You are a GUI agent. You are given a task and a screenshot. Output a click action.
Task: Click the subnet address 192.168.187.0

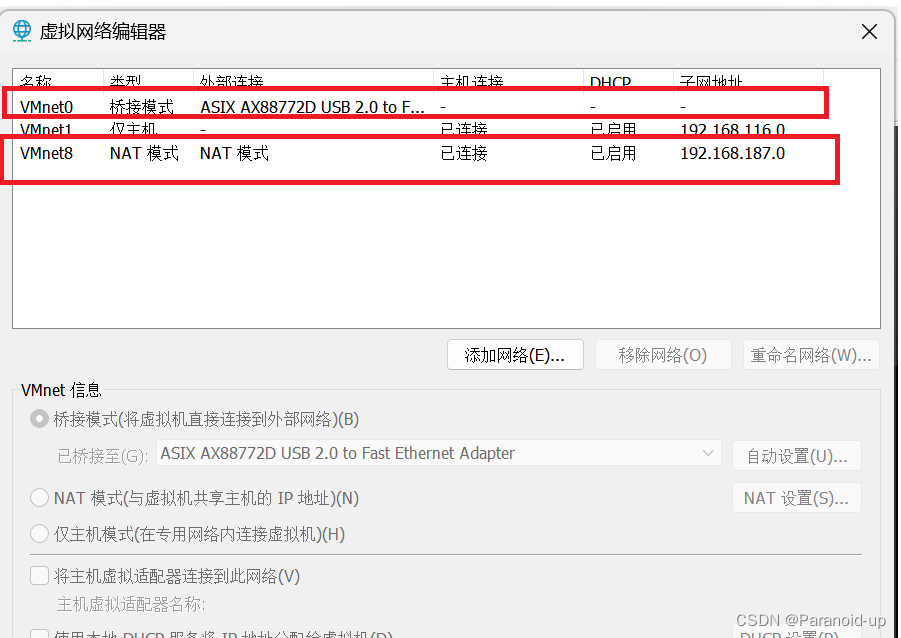(732, 153)
